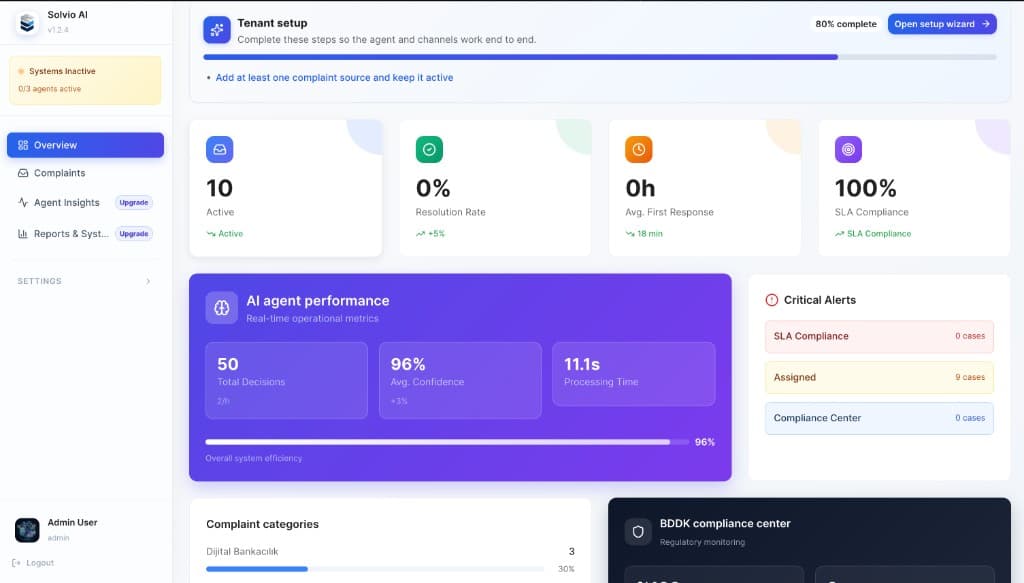Click the Upgrade badge next to Agent Insights
1024x583 pixels.
(133, 202)
